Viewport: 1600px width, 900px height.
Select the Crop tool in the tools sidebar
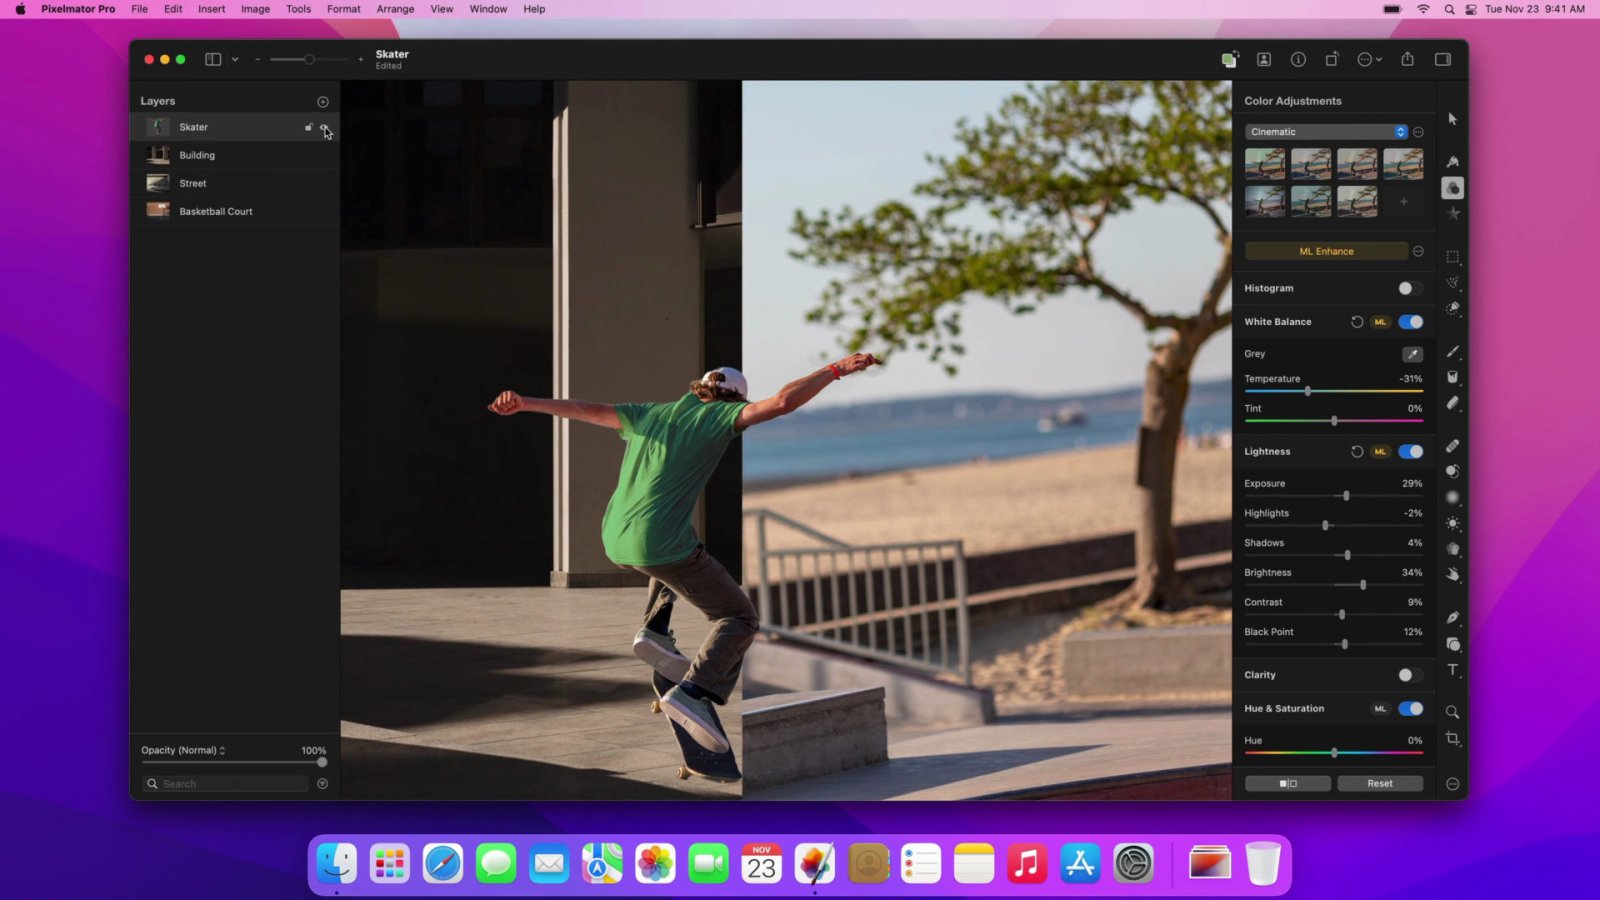(x=1452, y=739)
